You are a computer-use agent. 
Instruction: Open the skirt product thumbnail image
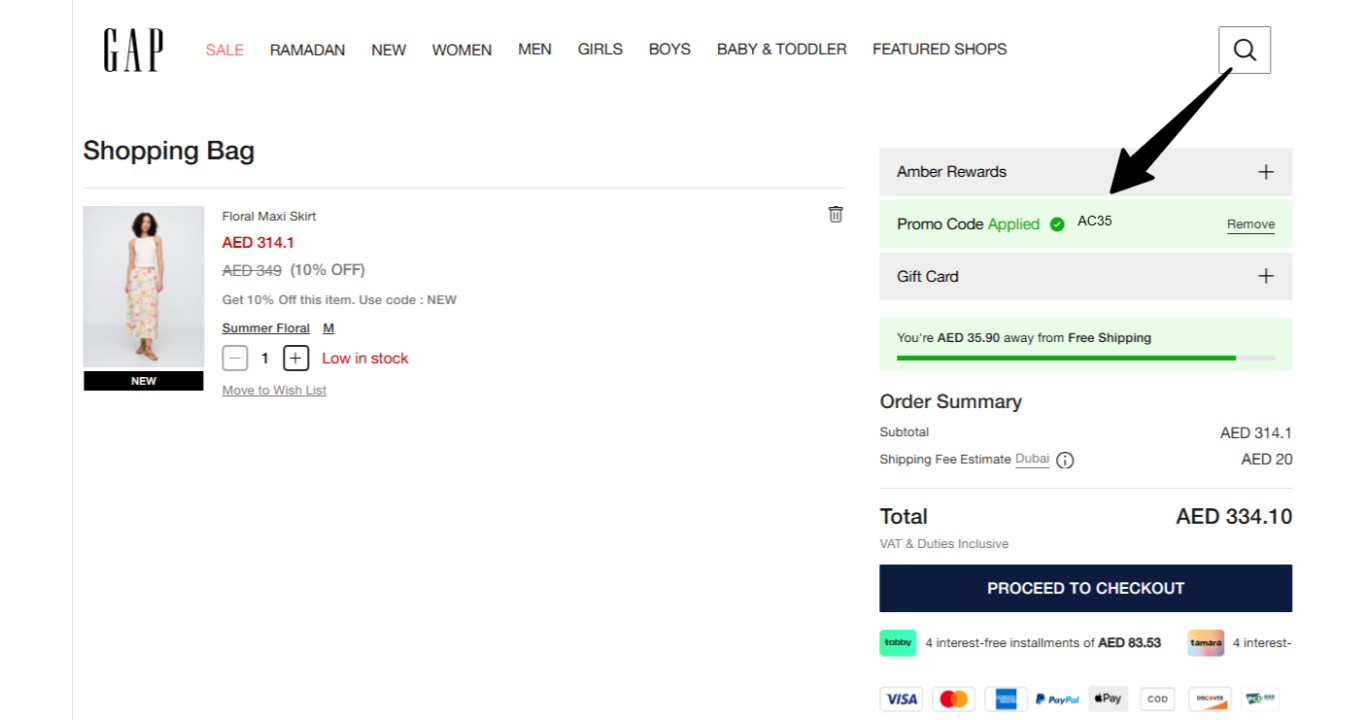pyautogui.click(x=143, y=287)
